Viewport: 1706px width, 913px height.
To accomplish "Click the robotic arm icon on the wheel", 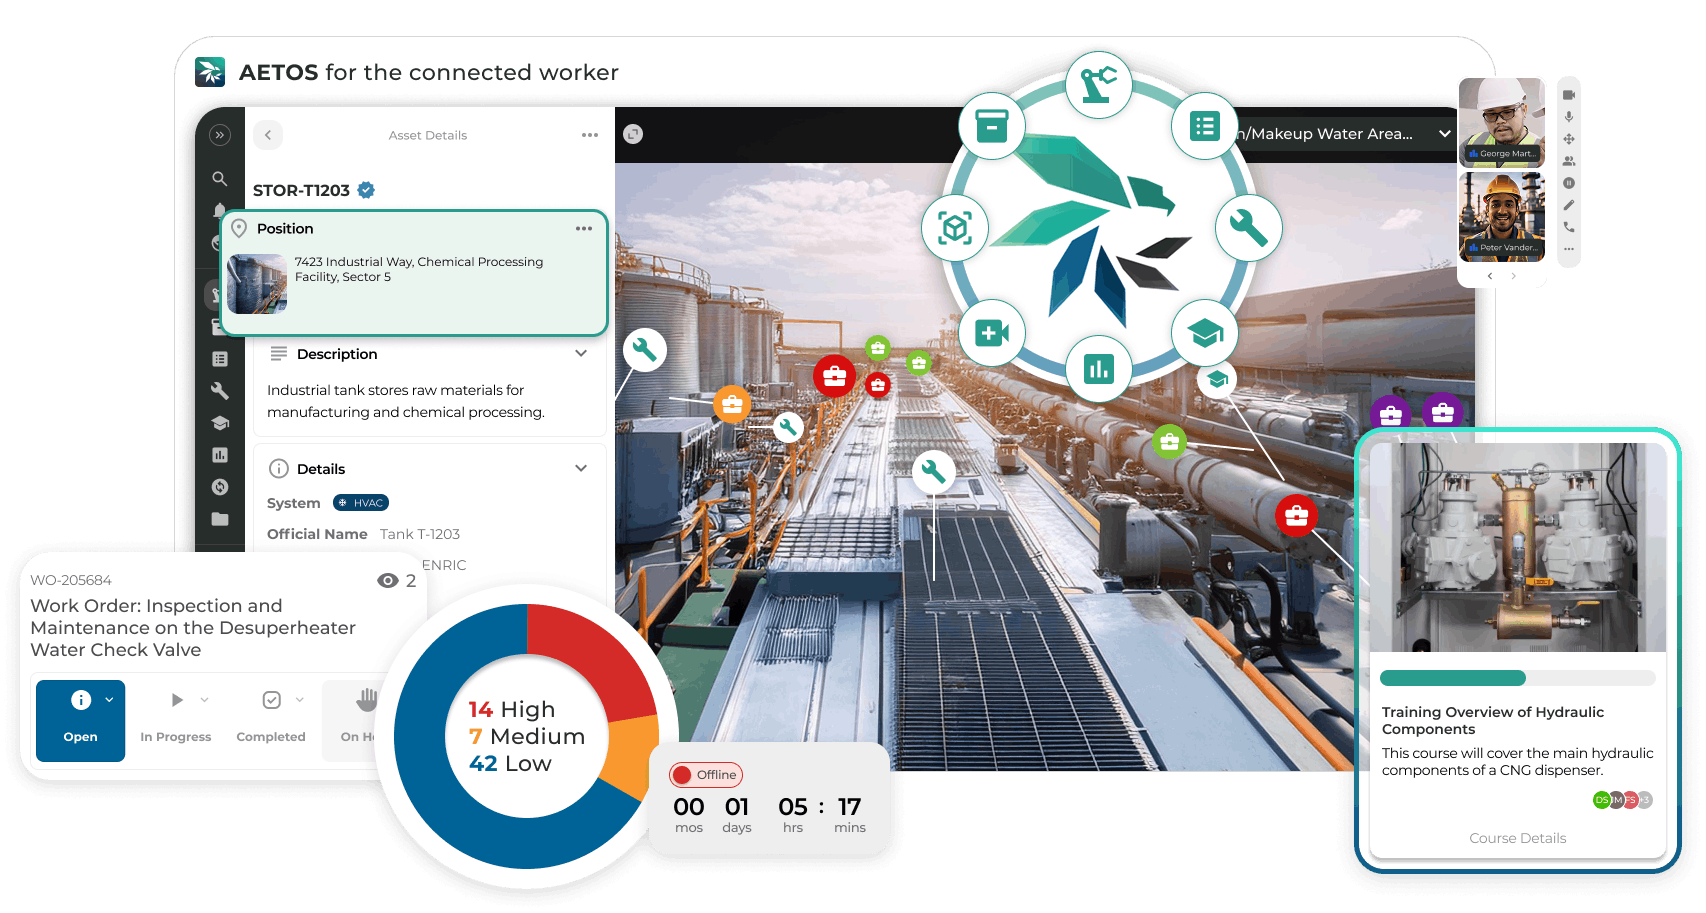I will click(x=1098, y=85).
